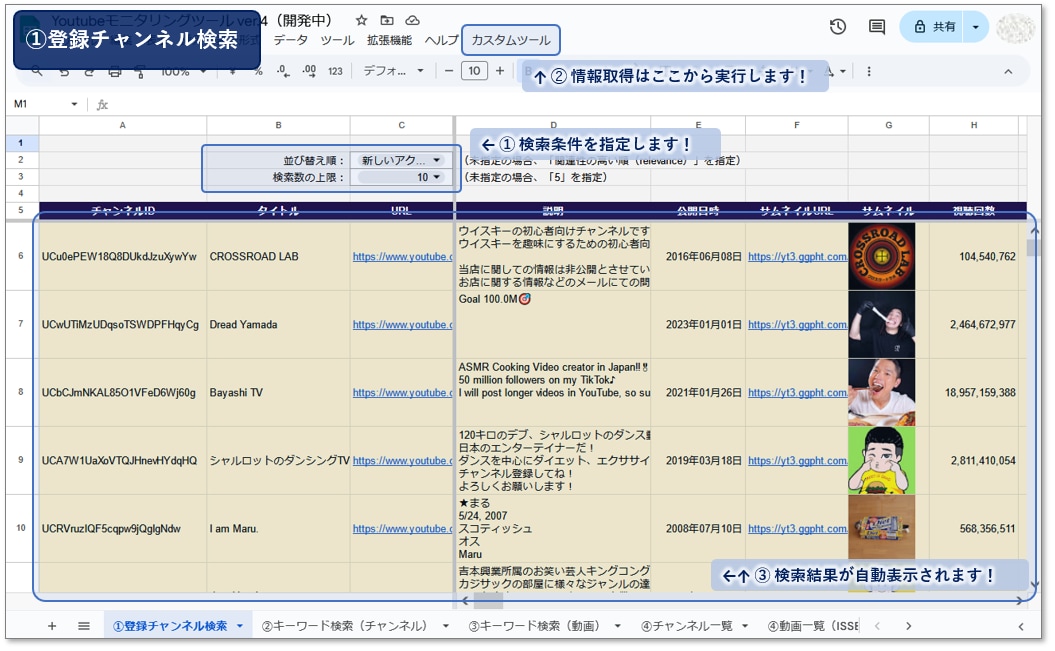Collapse the toolbar with the up chevron
This screenshot has width=1055, height=651.
pos(1008,71)
